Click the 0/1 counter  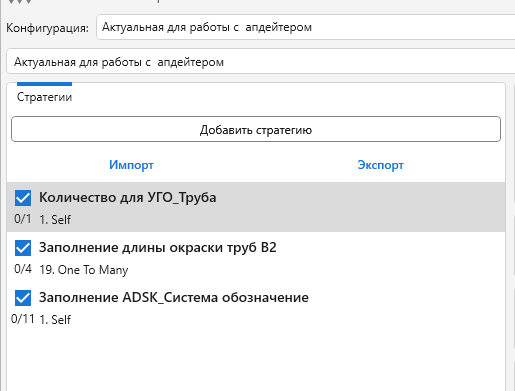[23, 219]
